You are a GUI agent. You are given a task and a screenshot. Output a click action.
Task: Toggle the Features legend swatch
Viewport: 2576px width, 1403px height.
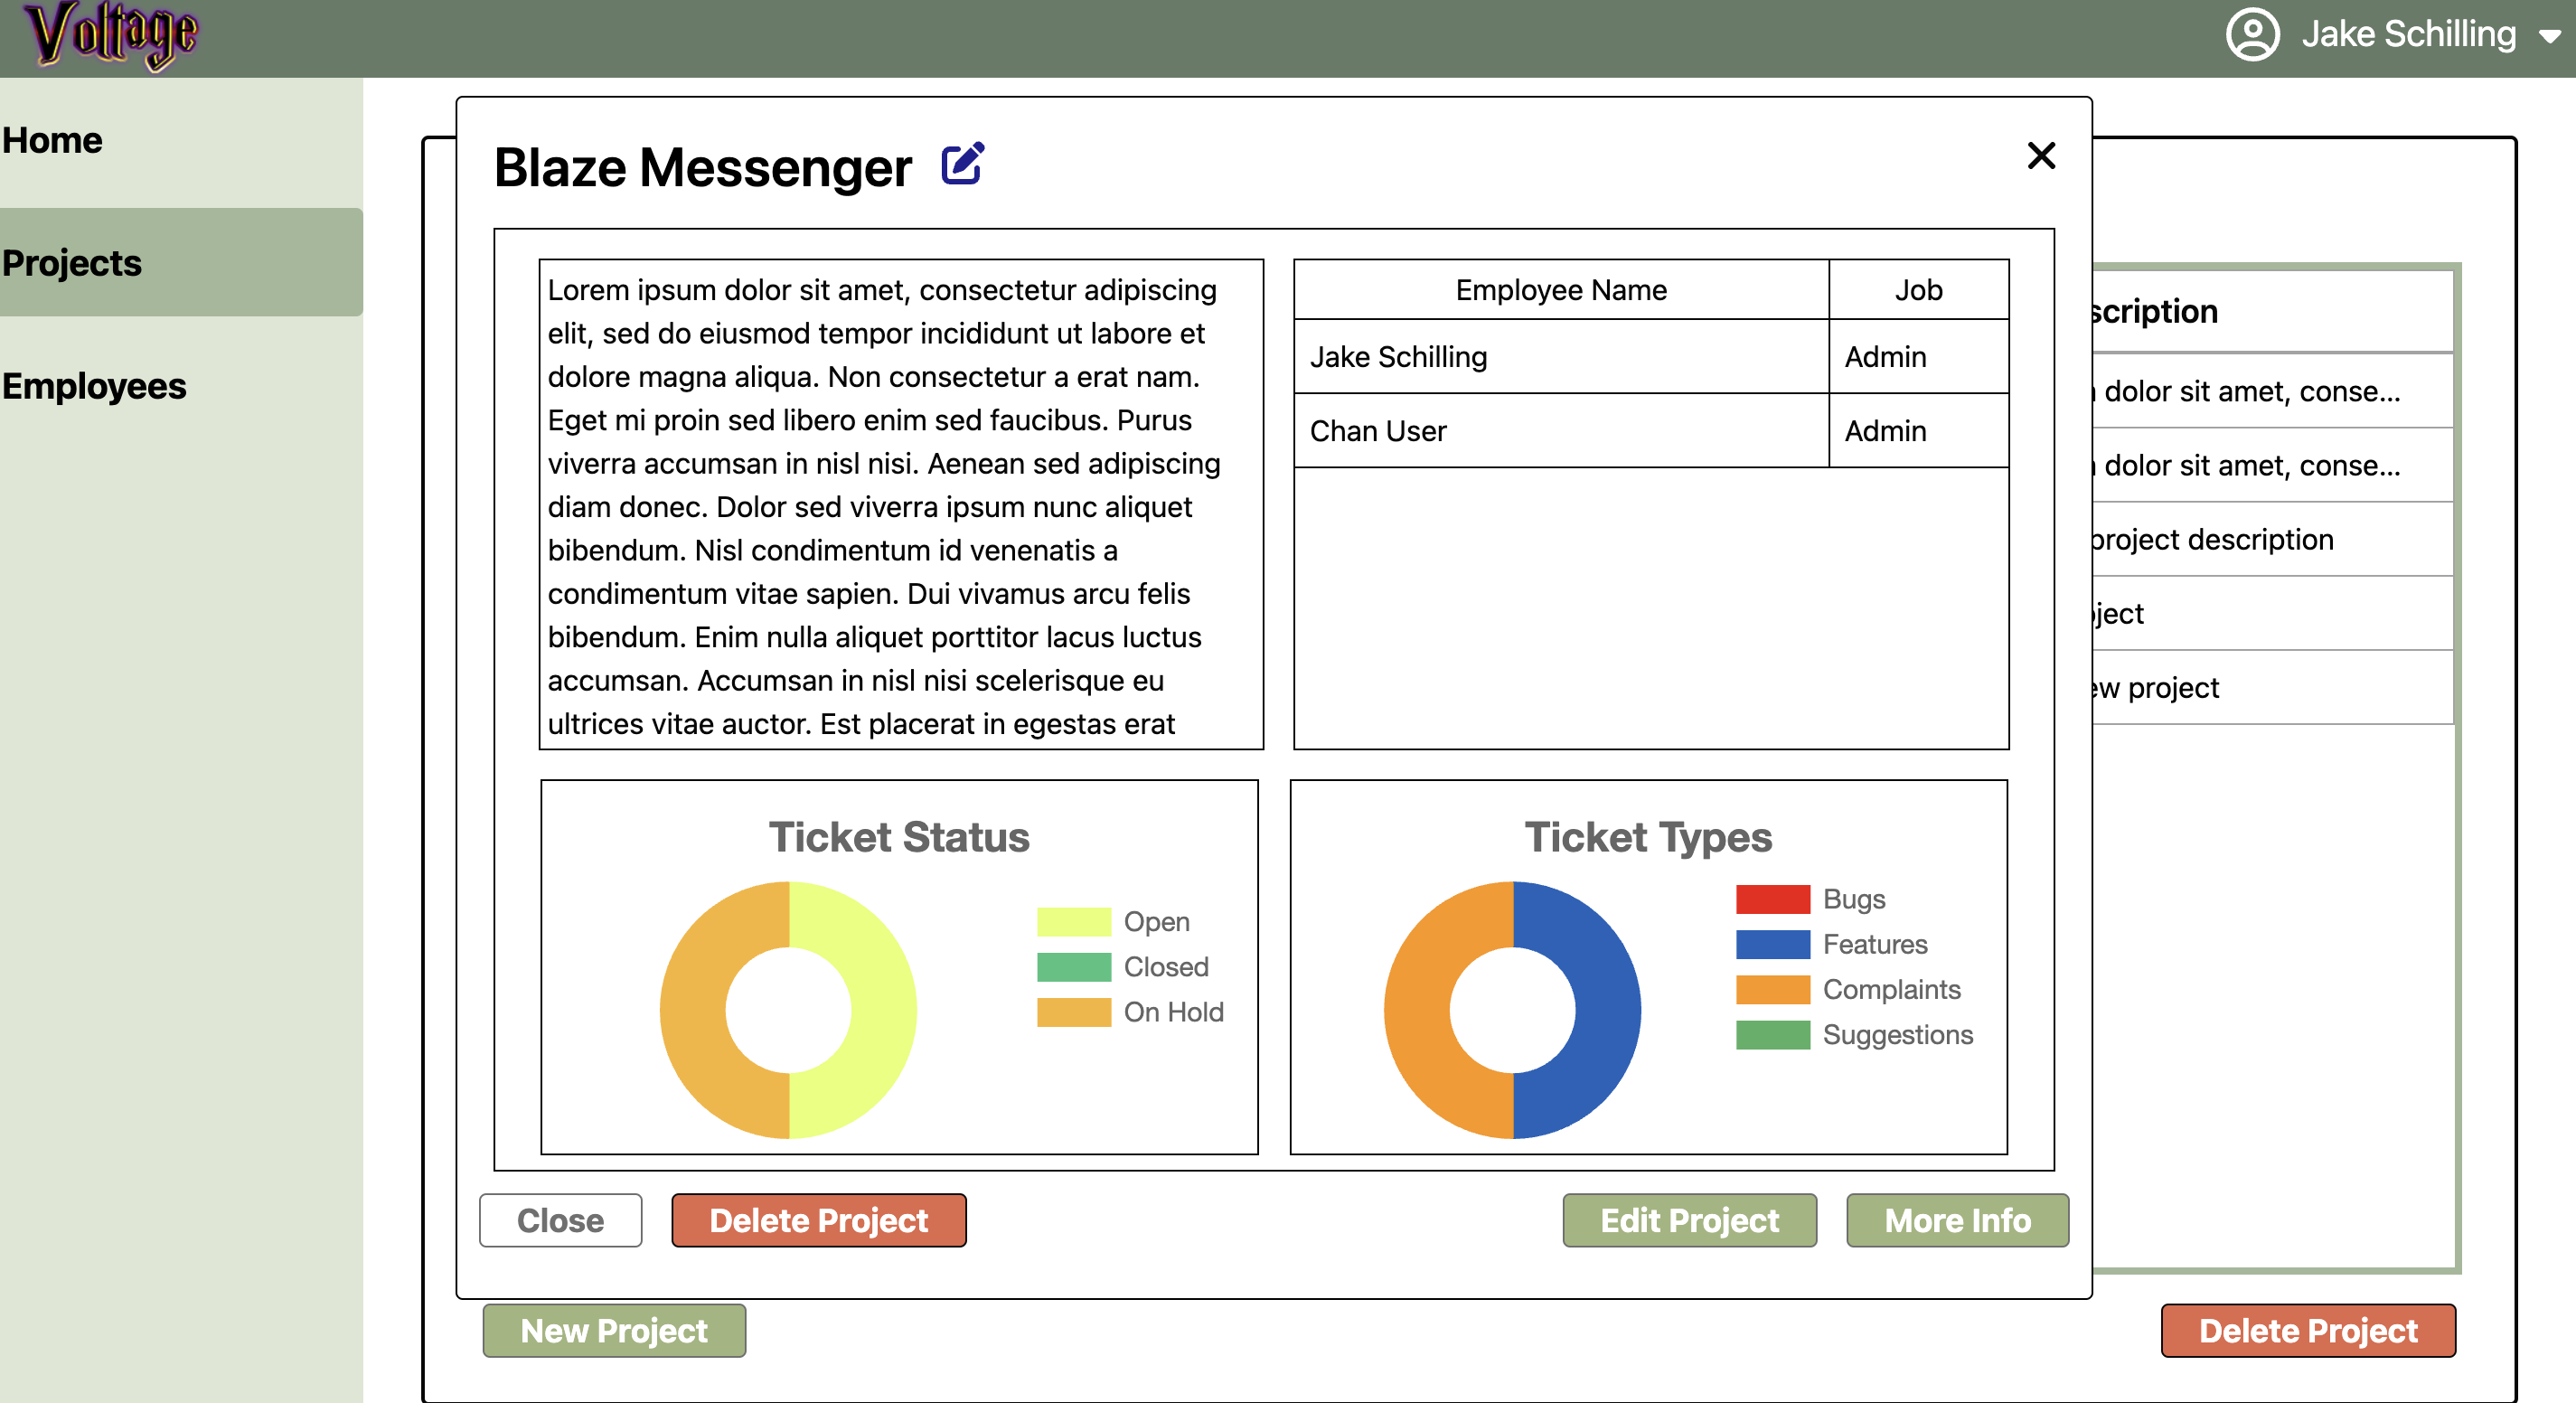tap(1772, 944)
